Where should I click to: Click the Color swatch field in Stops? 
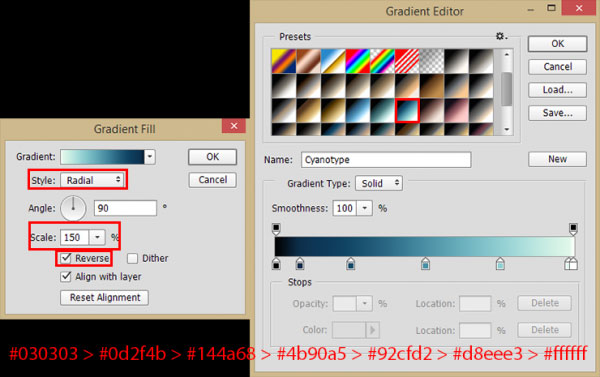[349, 330]
